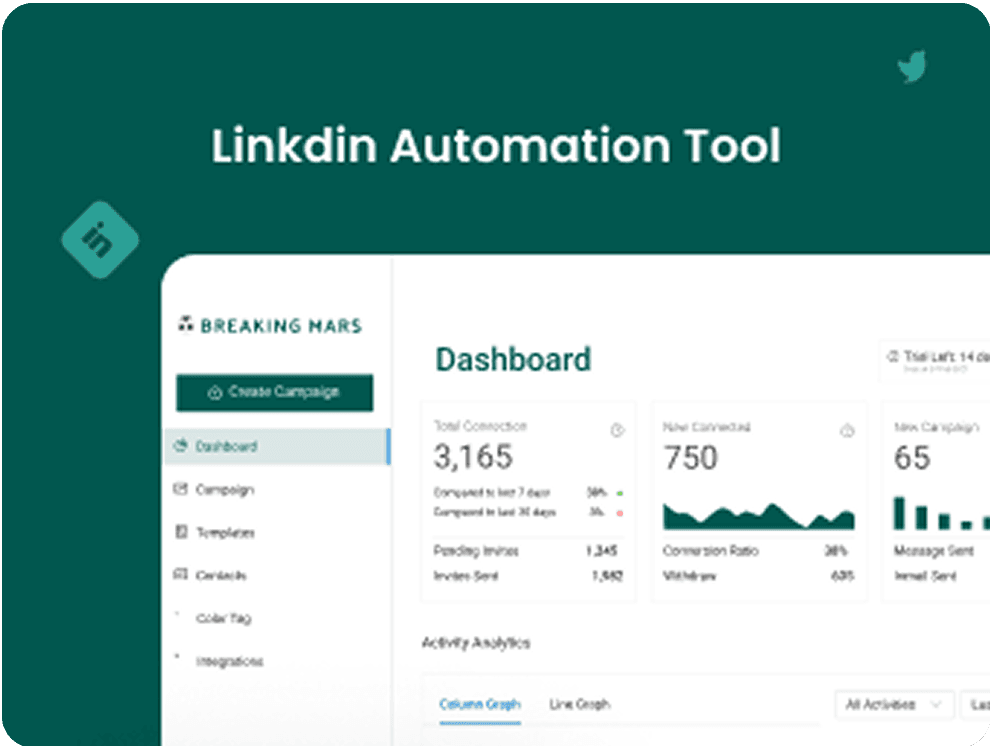Click the New Connected area chart
Screen dimensions: 990x746
coord(760,515)
